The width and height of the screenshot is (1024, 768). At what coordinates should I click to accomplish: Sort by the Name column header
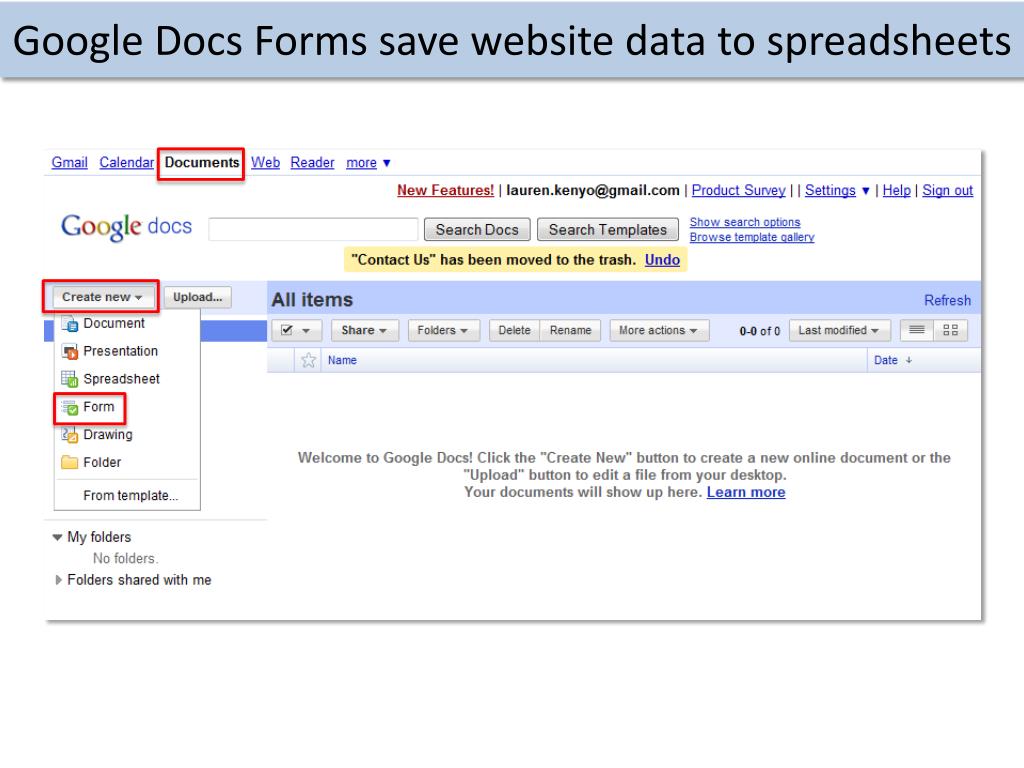[342, 360]
